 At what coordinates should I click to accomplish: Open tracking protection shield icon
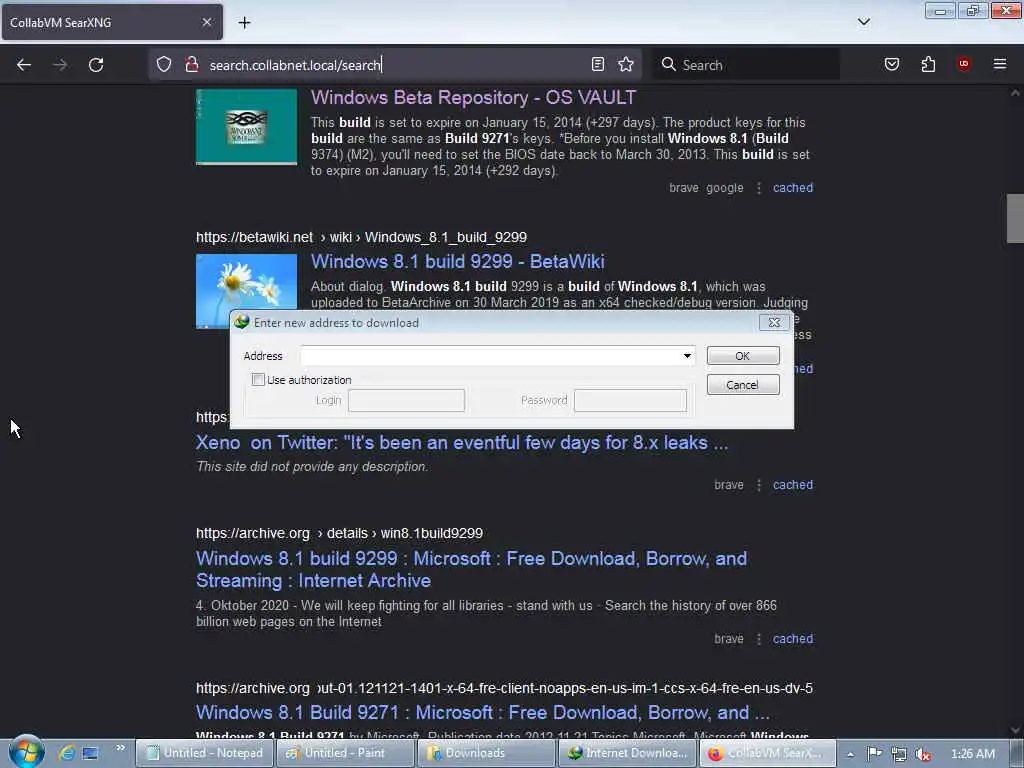coord(164,64)
